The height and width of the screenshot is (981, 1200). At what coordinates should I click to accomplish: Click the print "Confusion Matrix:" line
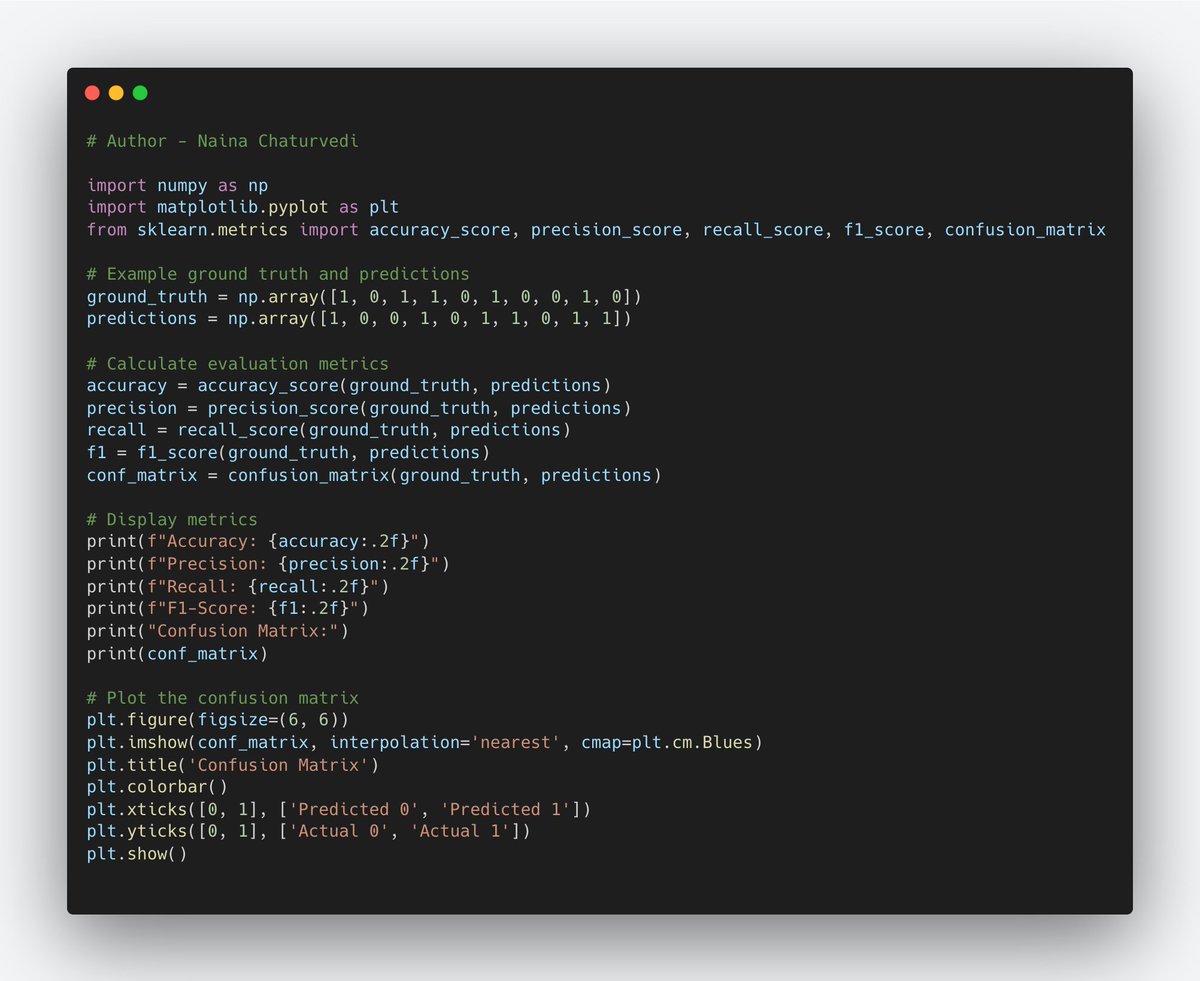[218, 631]
